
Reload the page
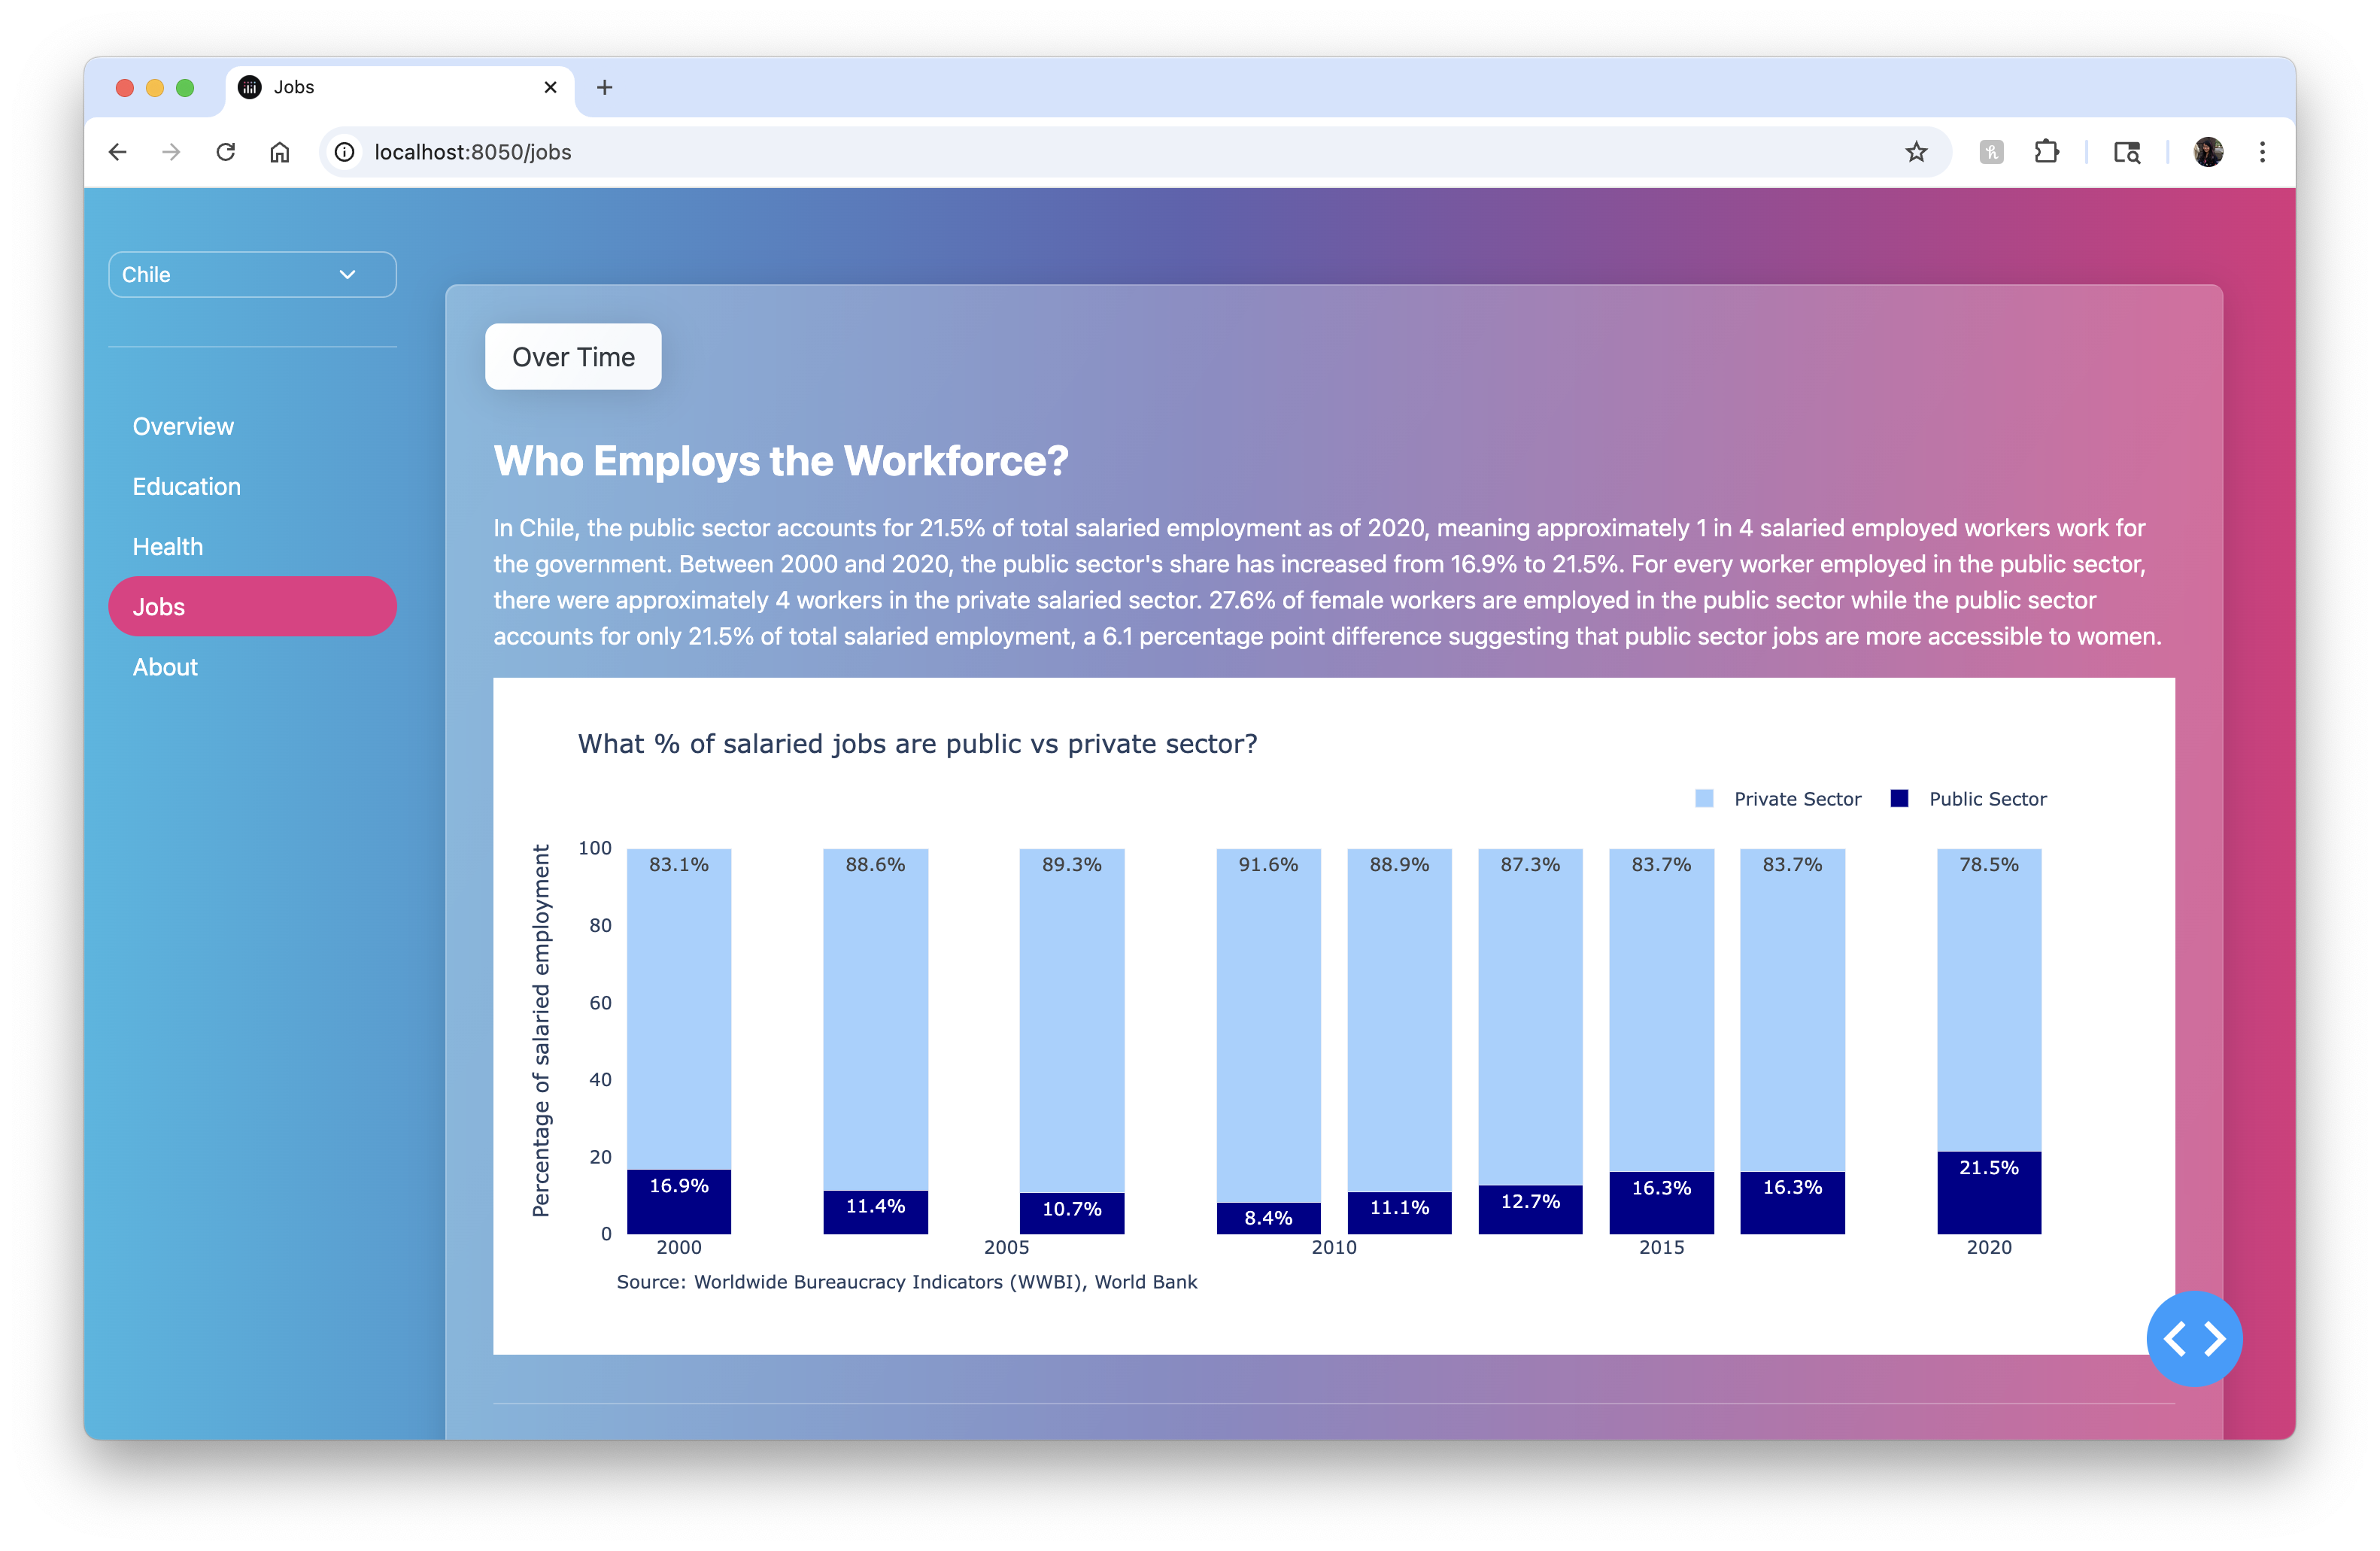(x=226, y=152)
